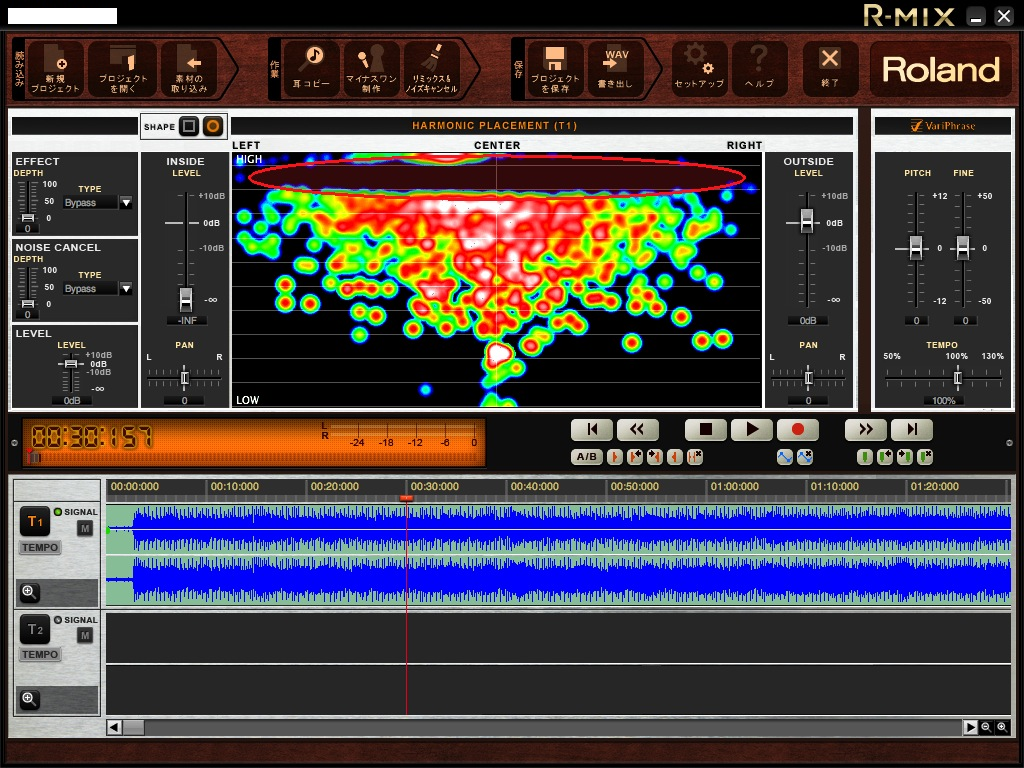The width and height of the screenshot is (1024, 768).
Task: Open help (ヘルプ) question mark
Action: click(x=759, y=69)
